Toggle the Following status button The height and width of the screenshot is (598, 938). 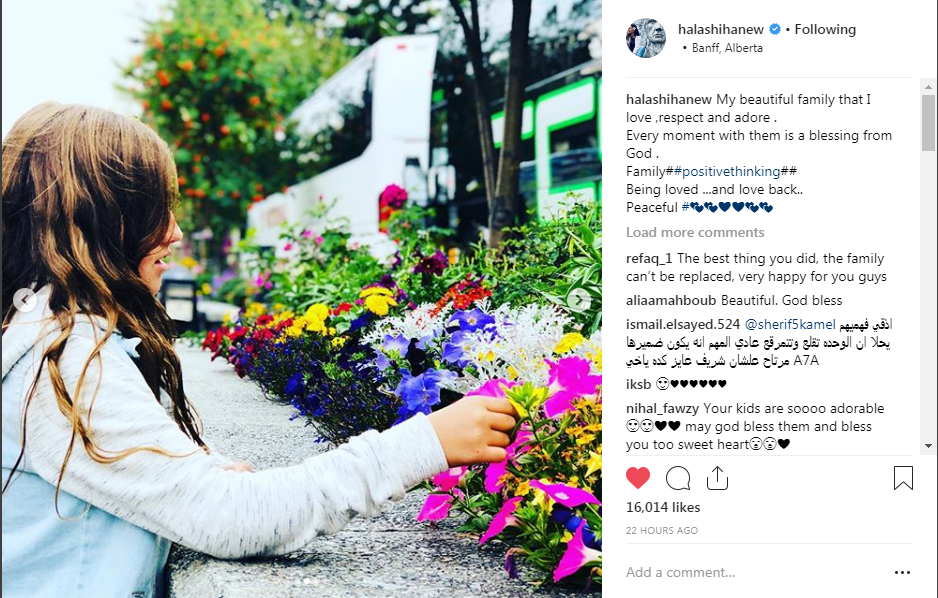pos(825,29)
